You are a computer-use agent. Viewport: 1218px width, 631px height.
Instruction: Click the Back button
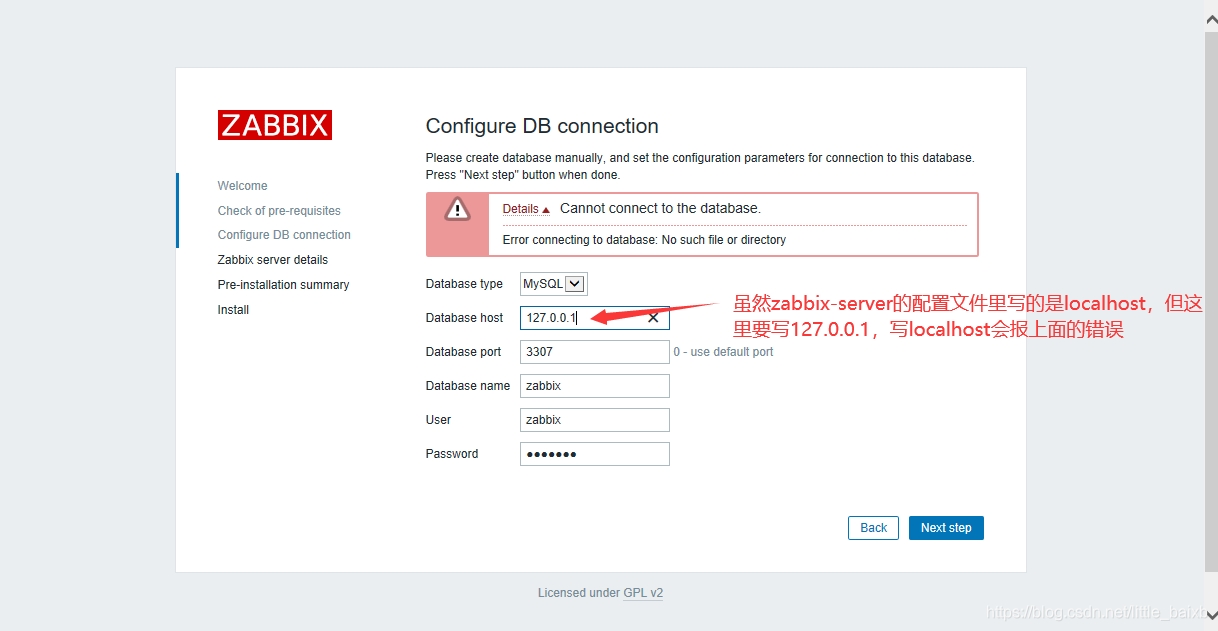pyautogui.click(x=874, y=528)
